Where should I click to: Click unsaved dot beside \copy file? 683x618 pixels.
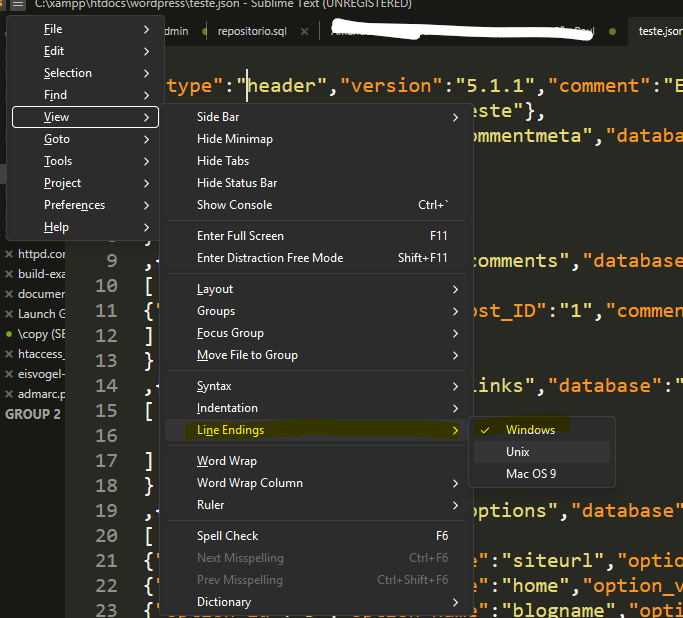pyautogui.click(x=9, y=334)
